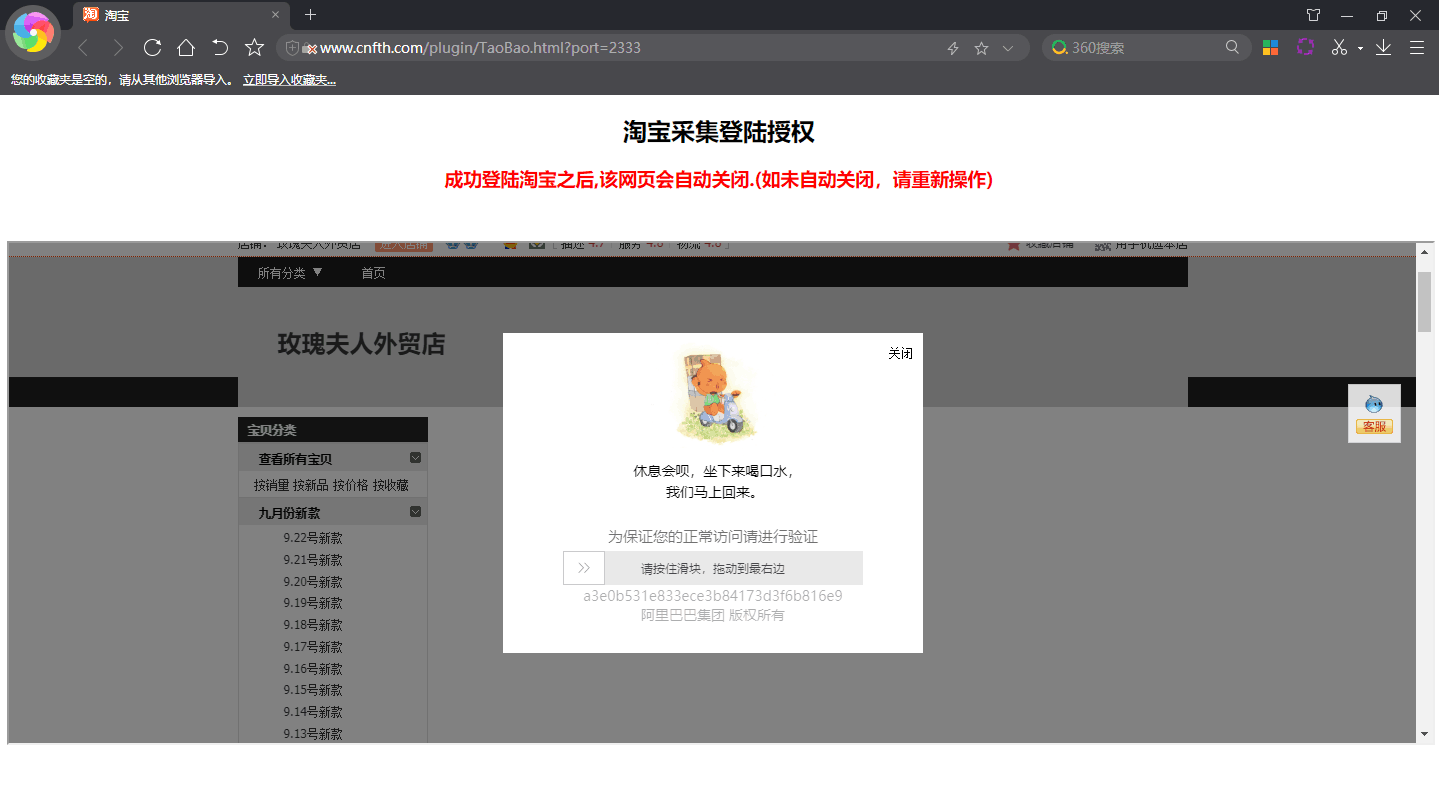Click the shop name 玫瑰夫人外贸店

click(361, 345)
